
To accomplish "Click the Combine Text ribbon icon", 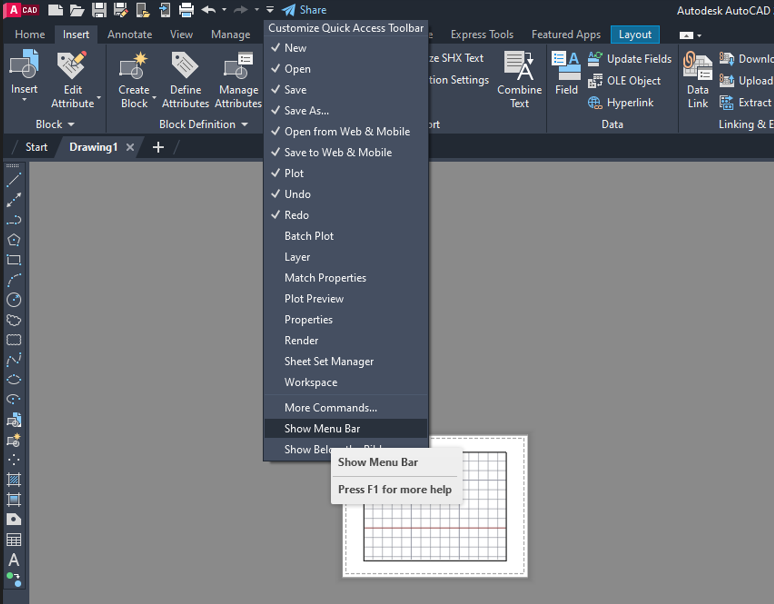I will coord(519,65).
